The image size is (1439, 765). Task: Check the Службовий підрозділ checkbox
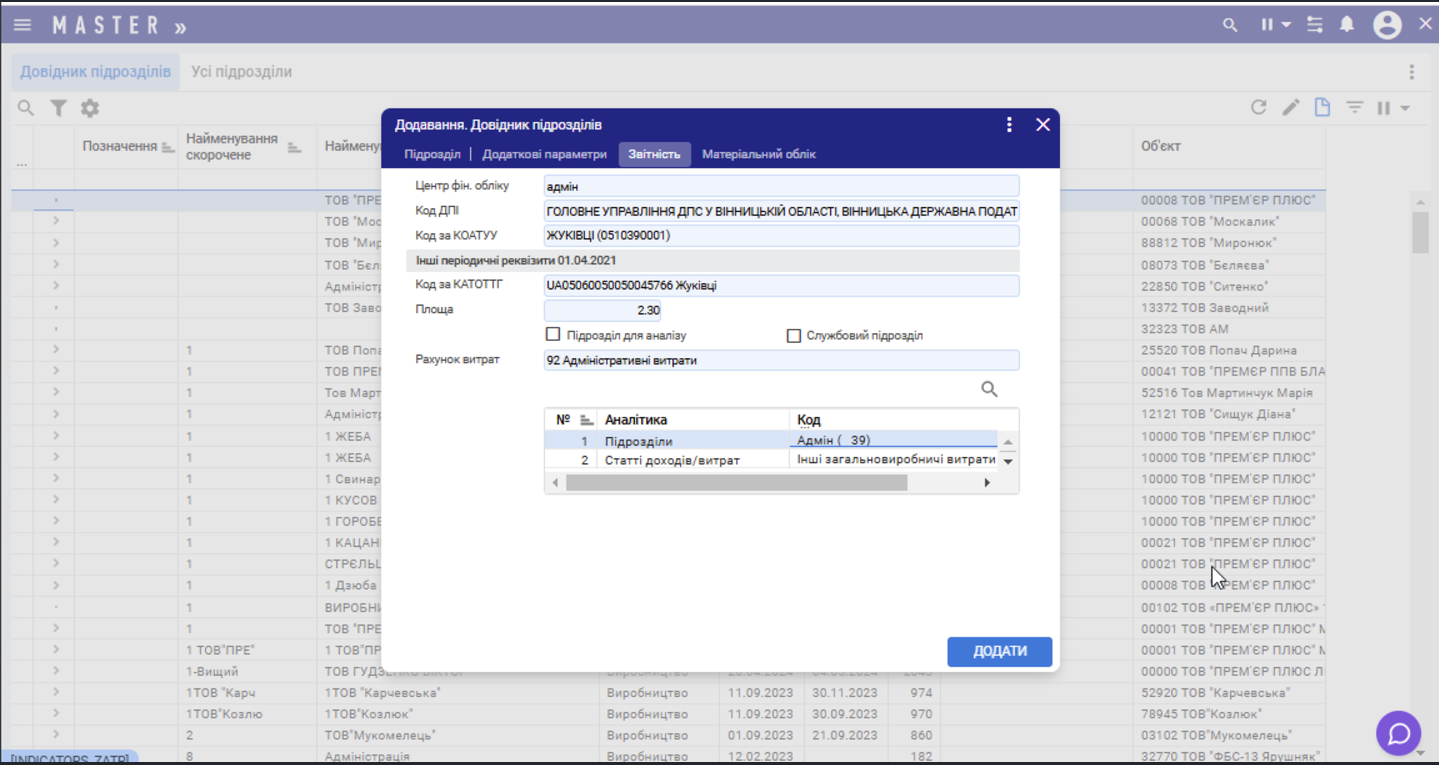click(794, 336)
